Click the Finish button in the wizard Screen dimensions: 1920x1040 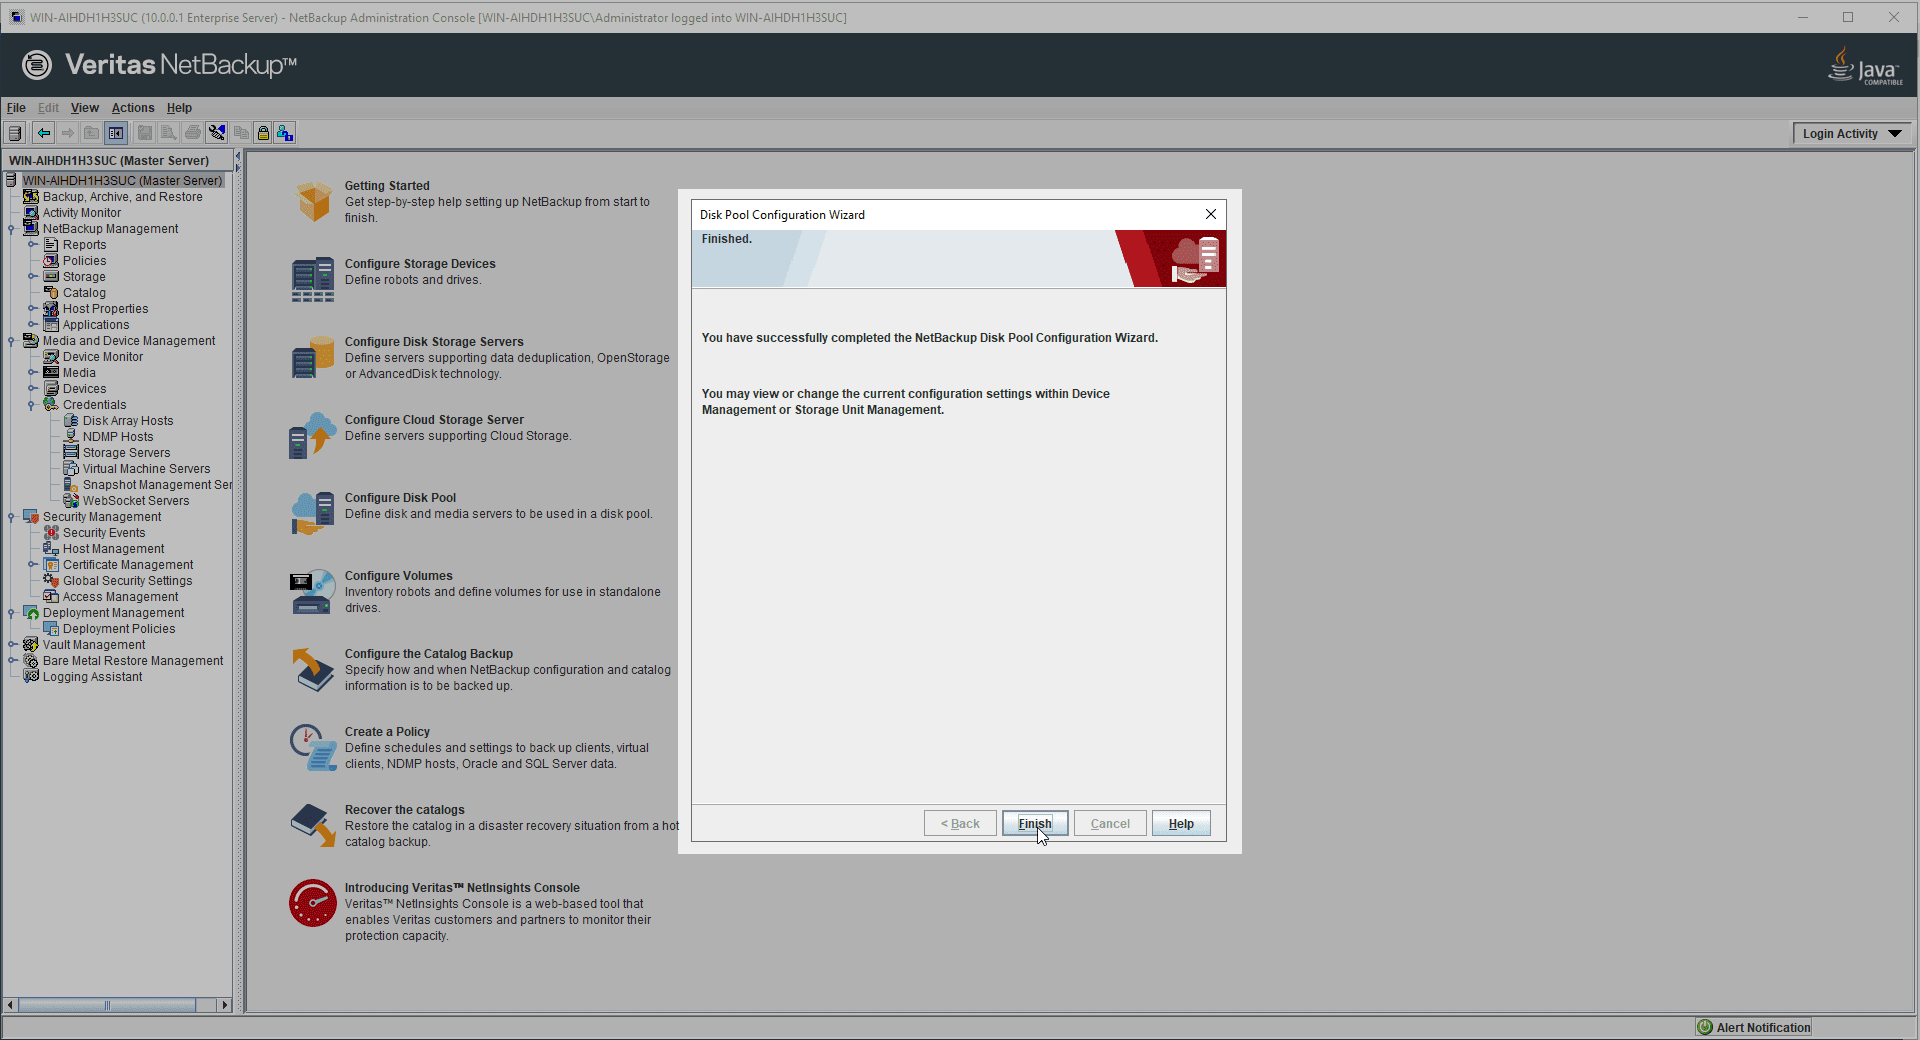point(1035,823)
